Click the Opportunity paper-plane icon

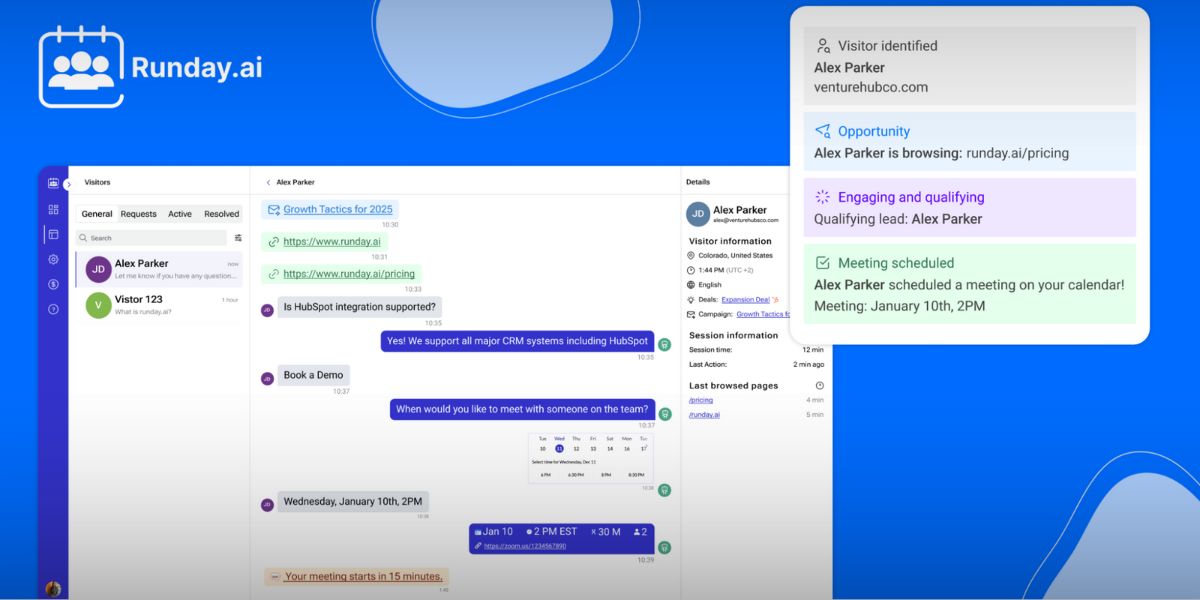(x=823, y=131)
